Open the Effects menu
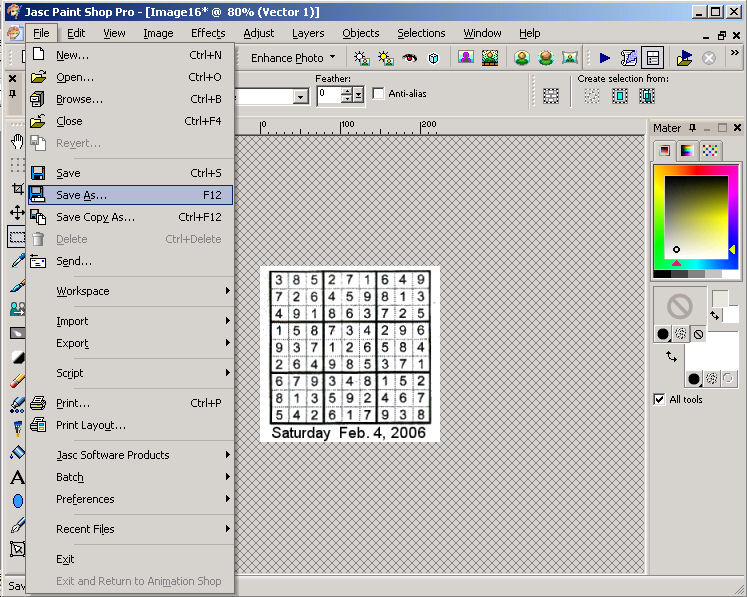Screen dimensions: 747x597 [208, 33]
